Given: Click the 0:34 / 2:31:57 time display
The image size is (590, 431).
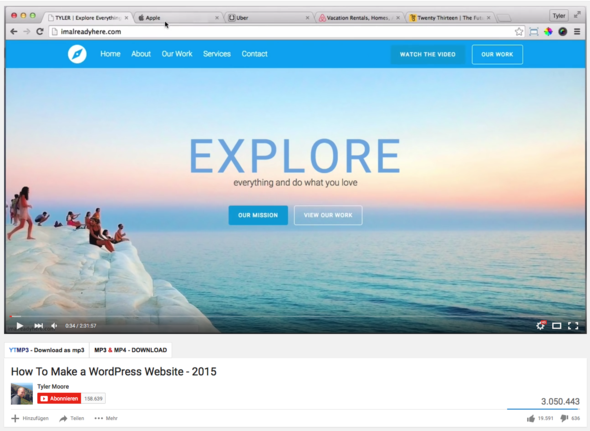Looking at the screenshot, I should point(81,326).
